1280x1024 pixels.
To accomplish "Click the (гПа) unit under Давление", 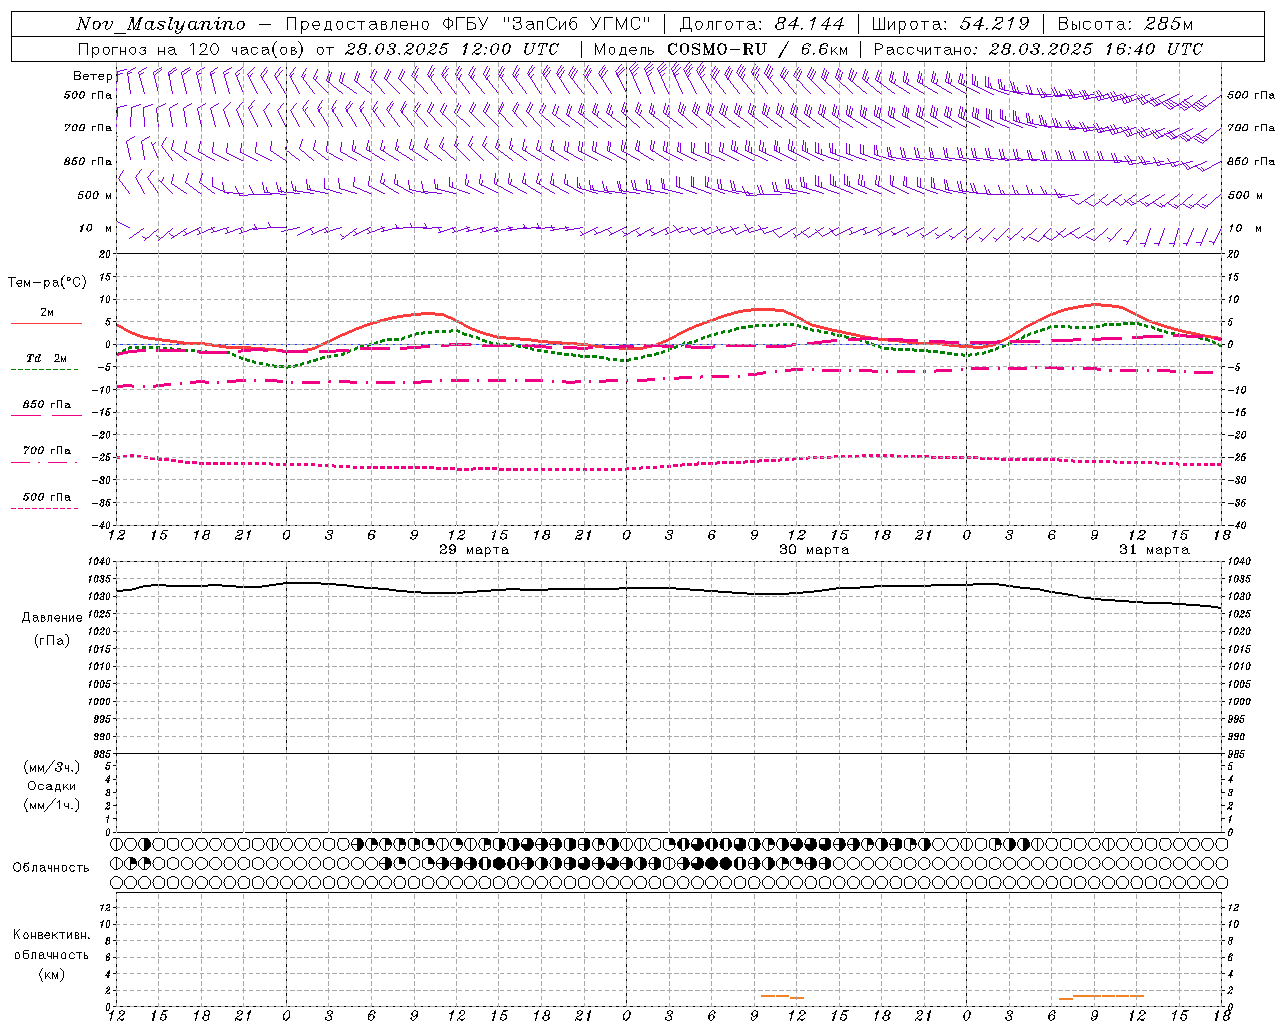I will coord(52,640).
